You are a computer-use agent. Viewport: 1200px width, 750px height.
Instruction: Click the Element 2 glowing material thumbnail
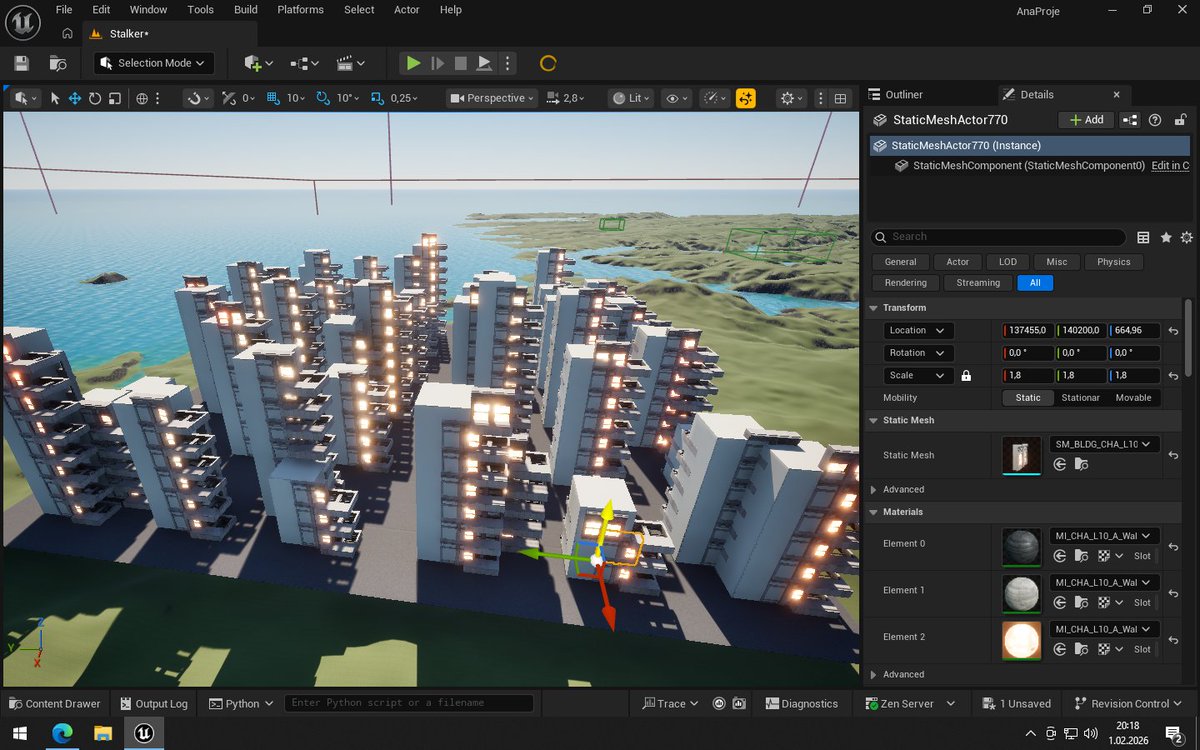(1021, 640)
